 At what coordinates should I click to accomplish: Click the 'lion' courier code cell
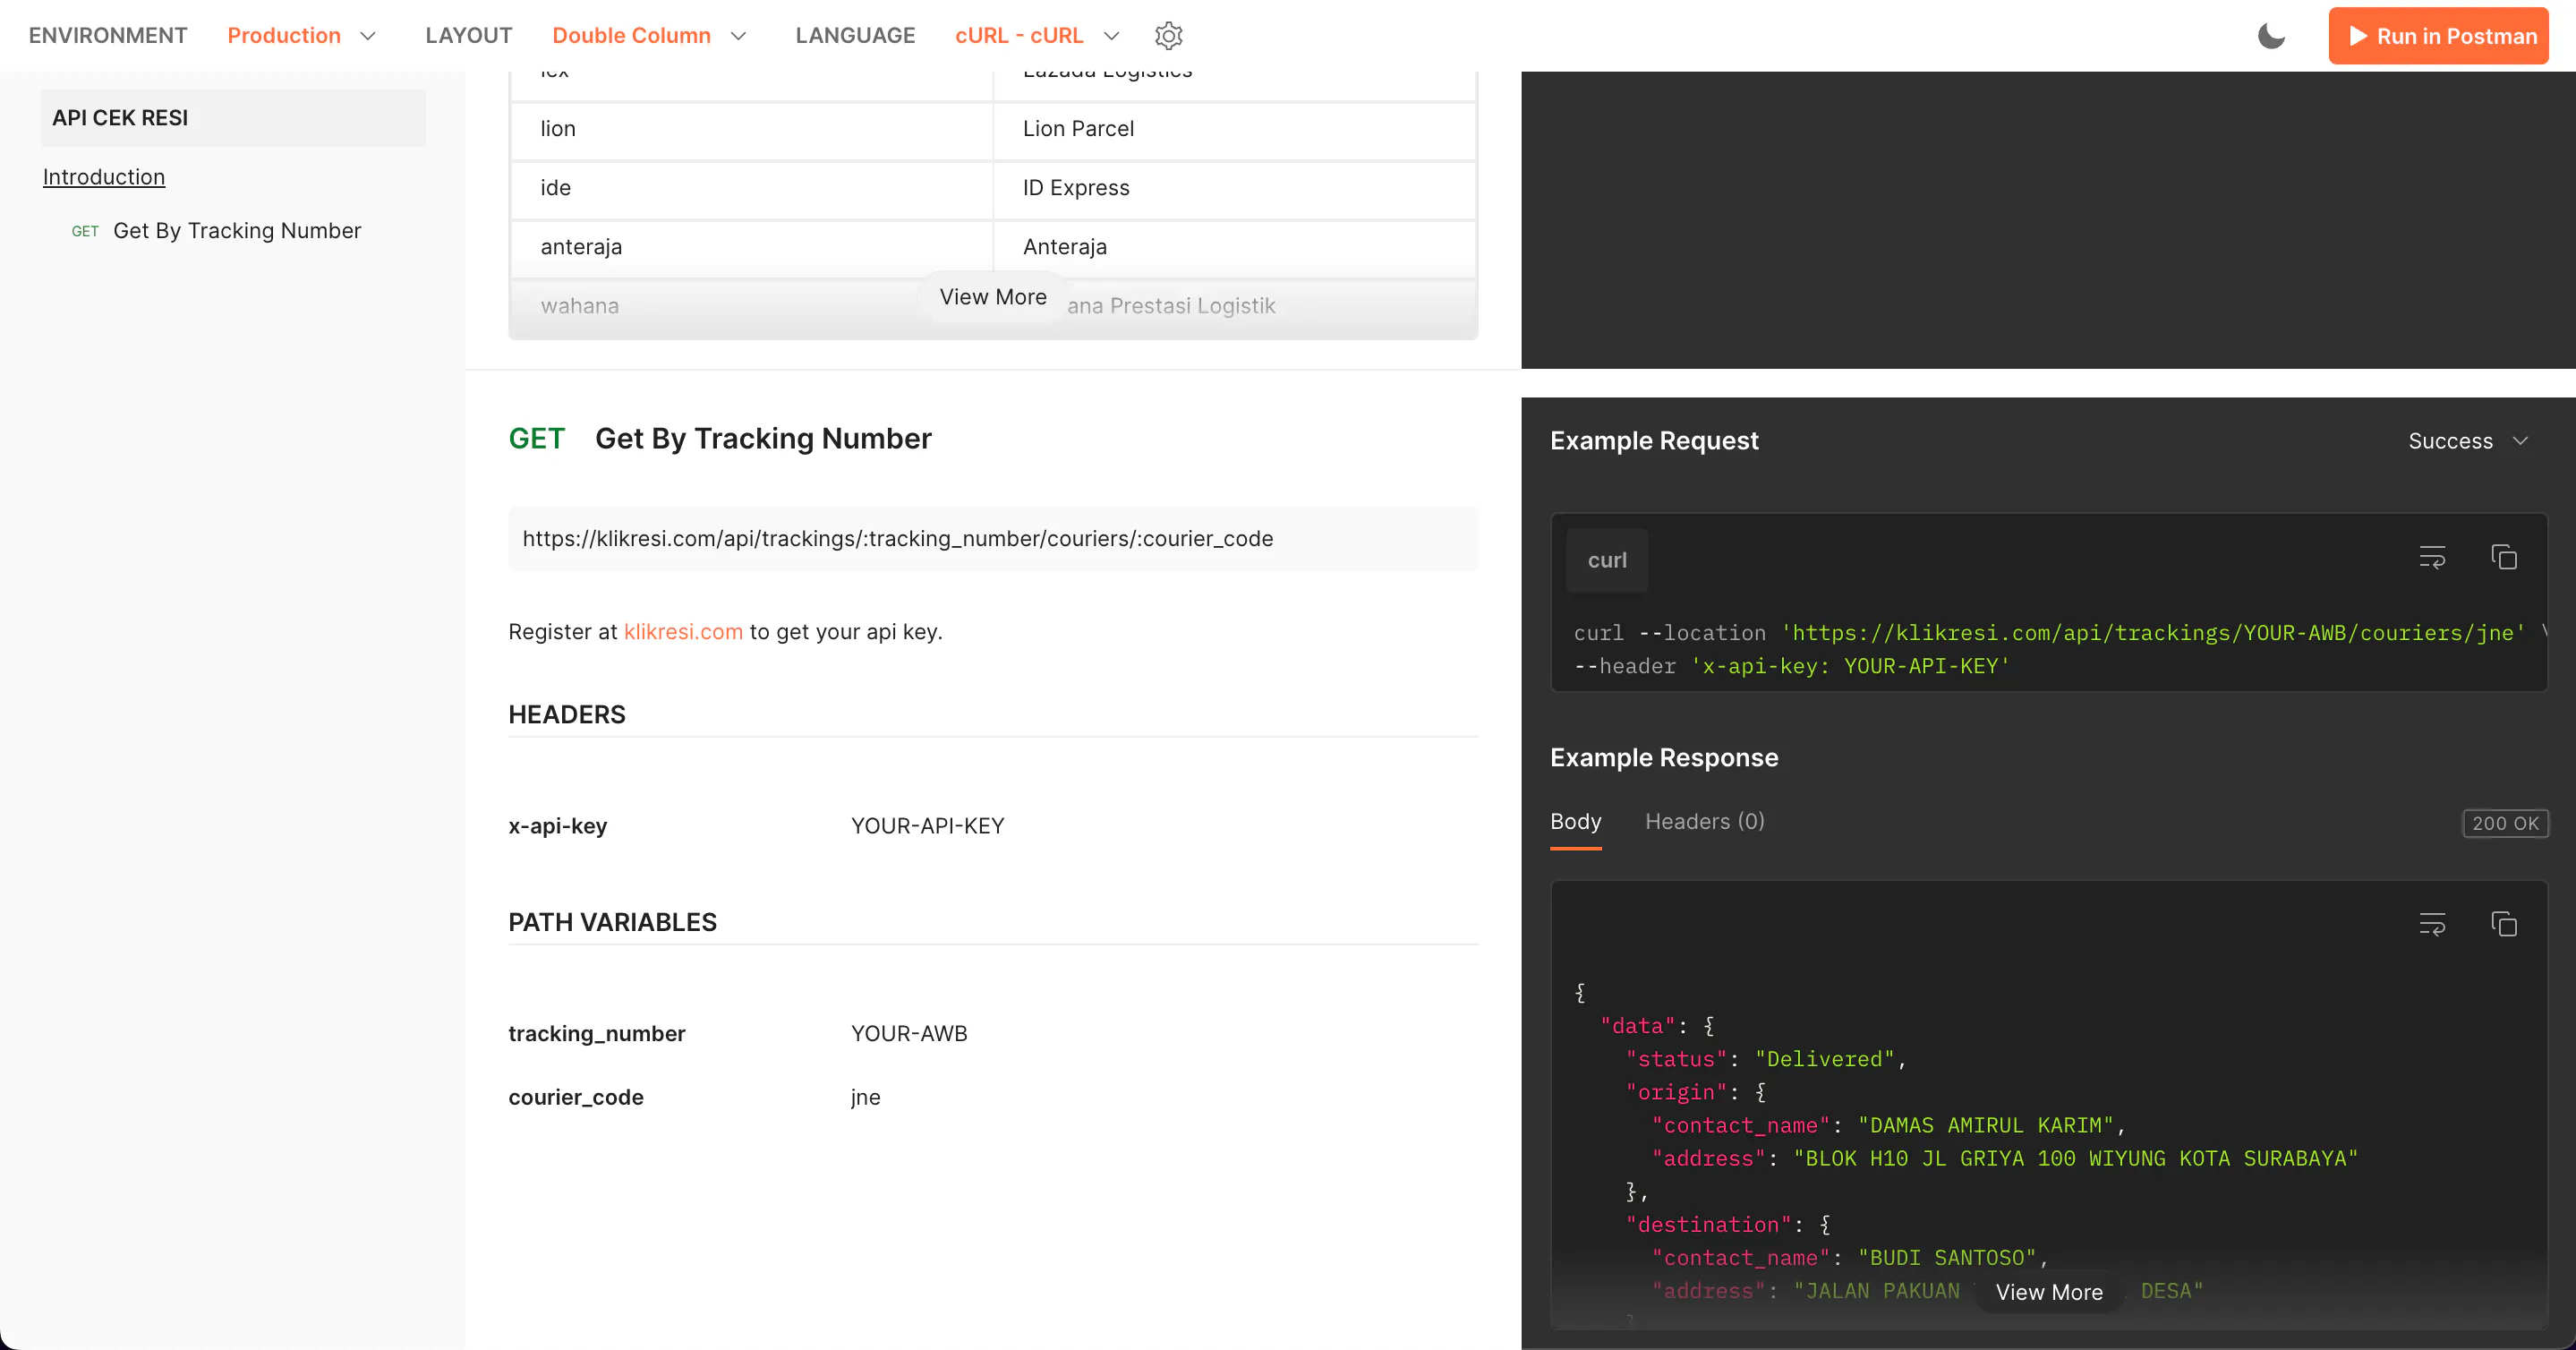tap(751, 130)
